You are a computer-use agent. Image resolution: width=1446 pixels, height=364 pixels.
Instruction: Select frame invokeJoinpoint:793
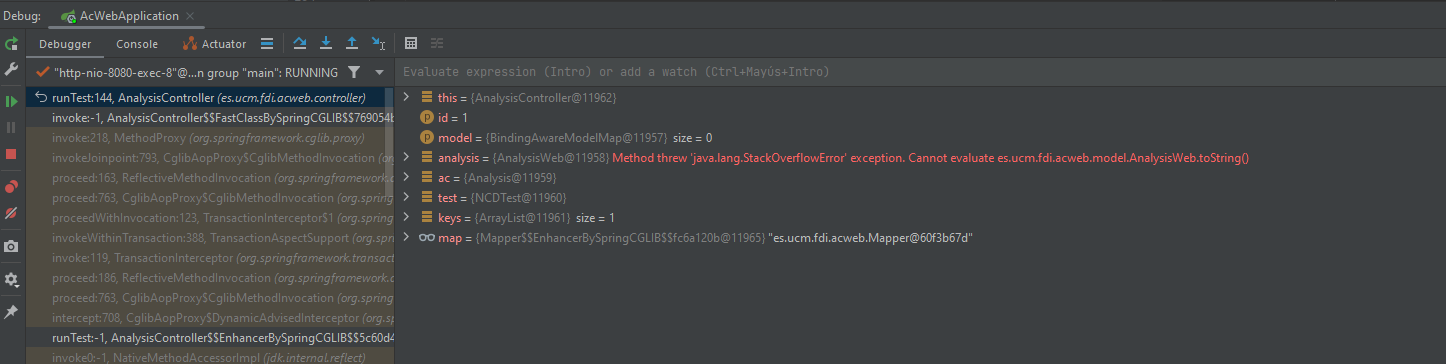(x=211, y=158)
